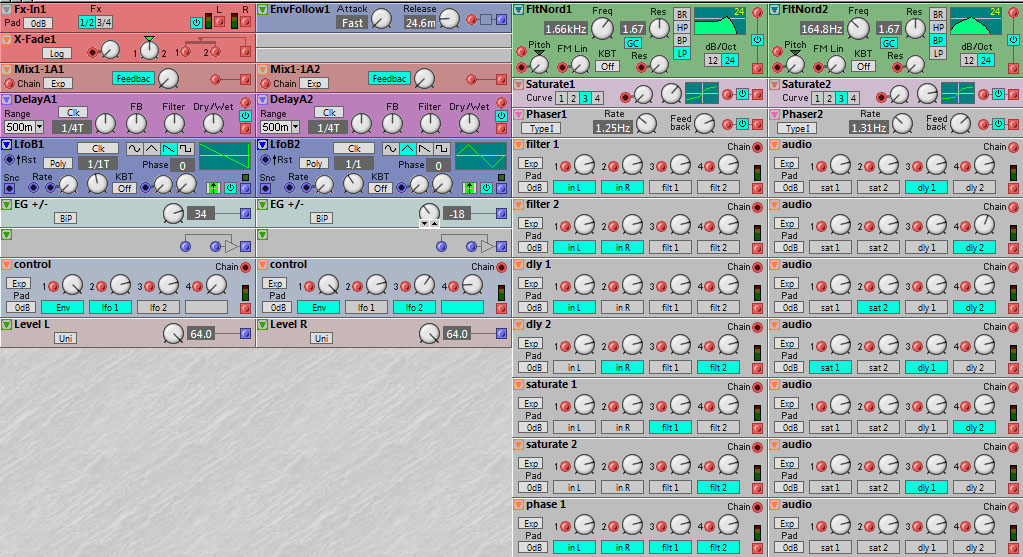This screenshot has height=557, width=1023.
Task: Click the Poly button in LfoB1
Action: tap(57, 163)
